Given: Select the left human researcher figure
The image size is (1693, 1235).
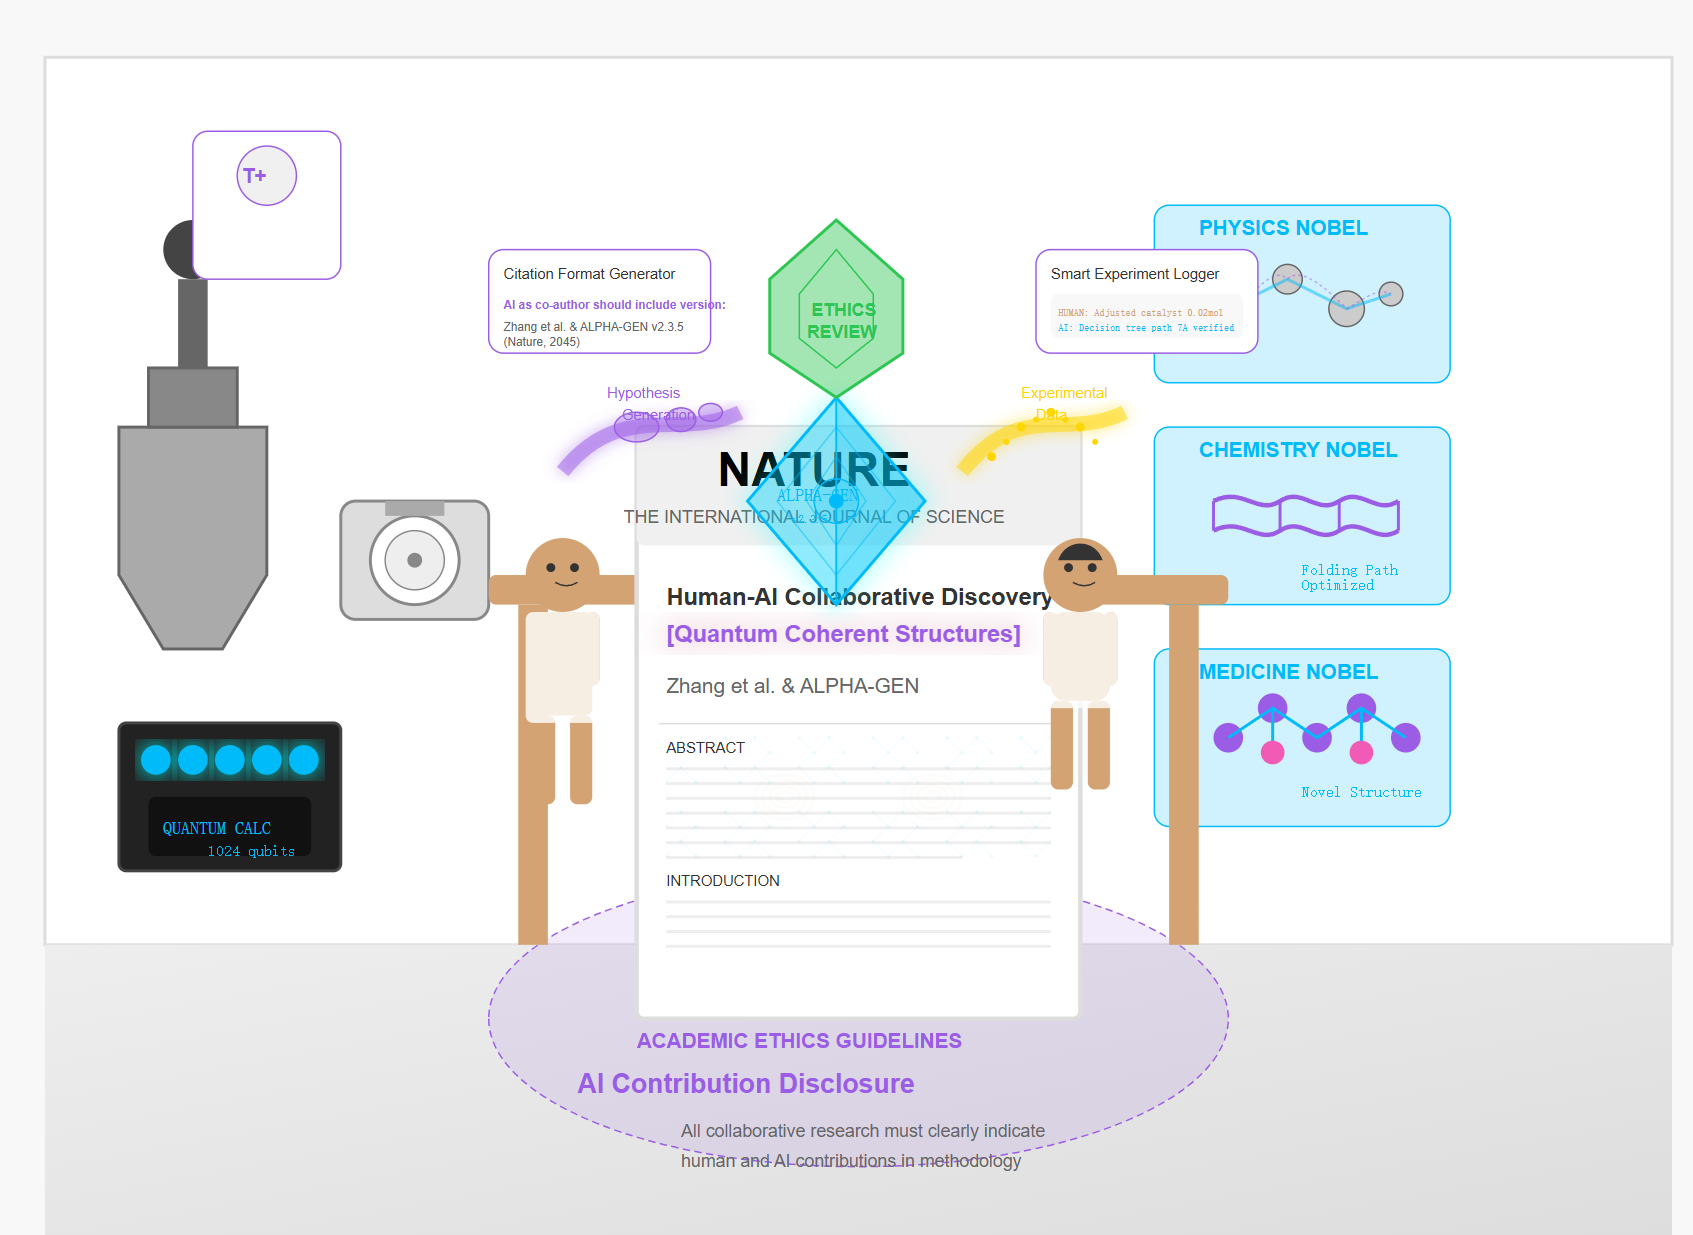Looking at the screenshot, I should 562,670.
